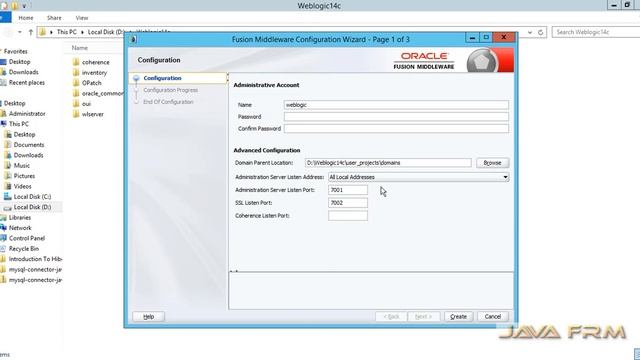Viewport: 640px width, 360px height.
Task: Open the View ribbon tab in Explorer
Action: [82, 18]
